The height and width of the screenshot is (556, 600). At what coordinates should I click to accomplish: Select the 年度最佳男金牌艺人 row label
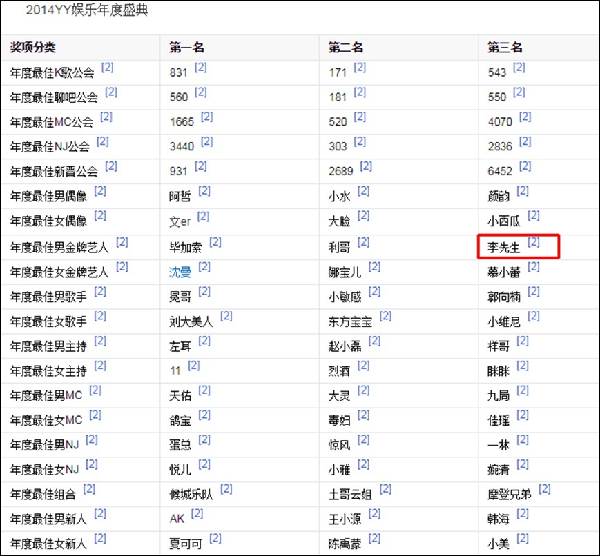[59, 247]
